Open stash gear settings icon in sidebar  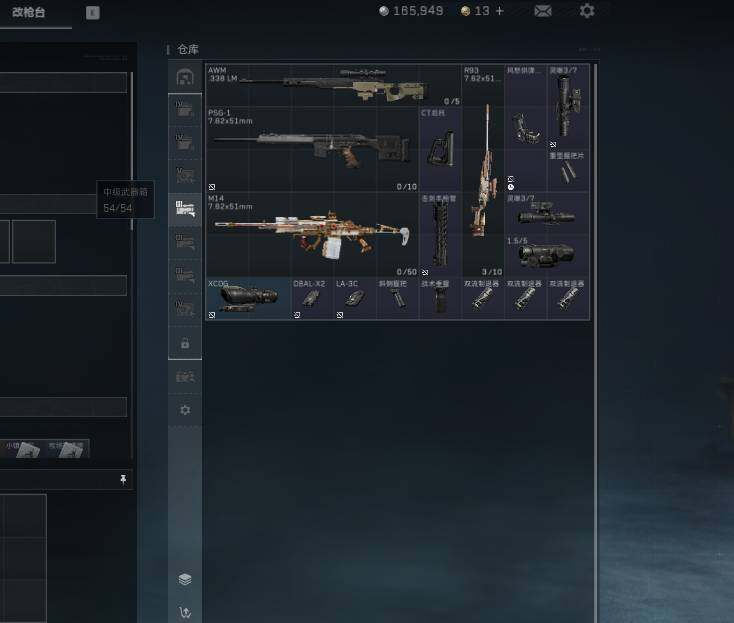185,410
